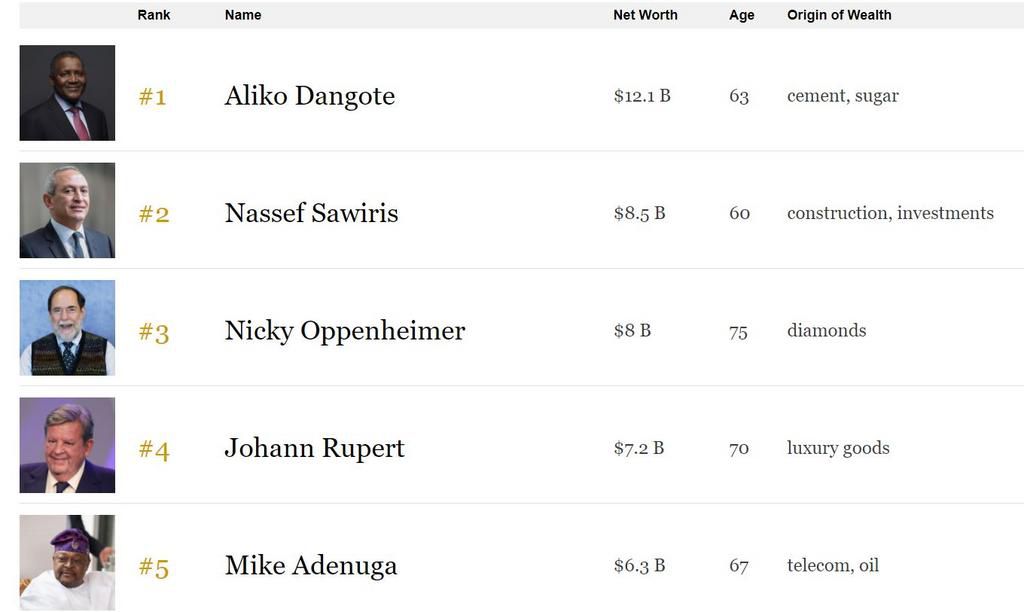Open the Aliko Dangote name link
Viewport: 1024px width, 612px height.
pos(310,96)
